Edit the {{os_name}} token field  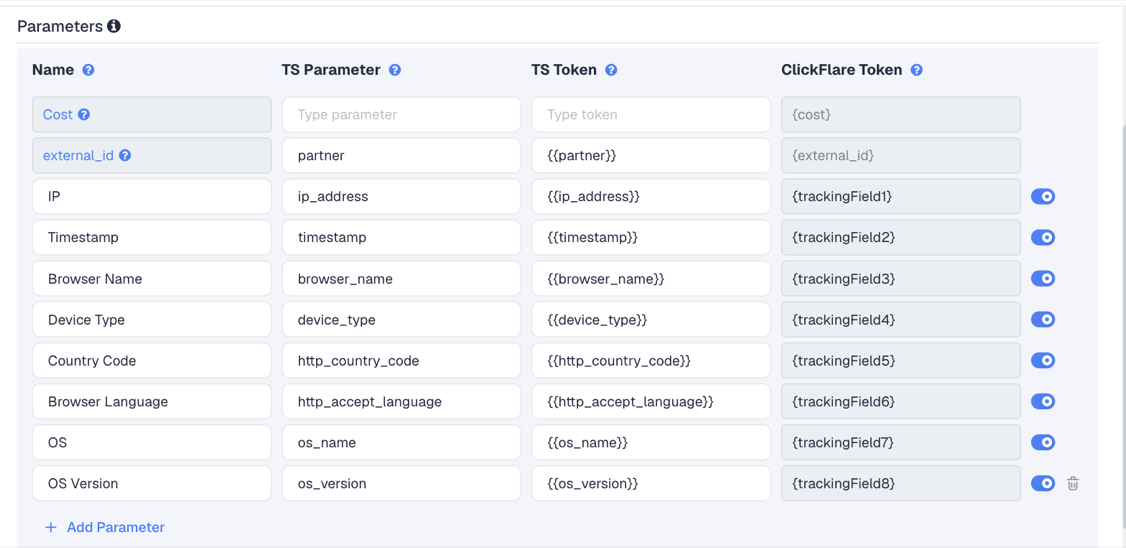click(651, 442)
